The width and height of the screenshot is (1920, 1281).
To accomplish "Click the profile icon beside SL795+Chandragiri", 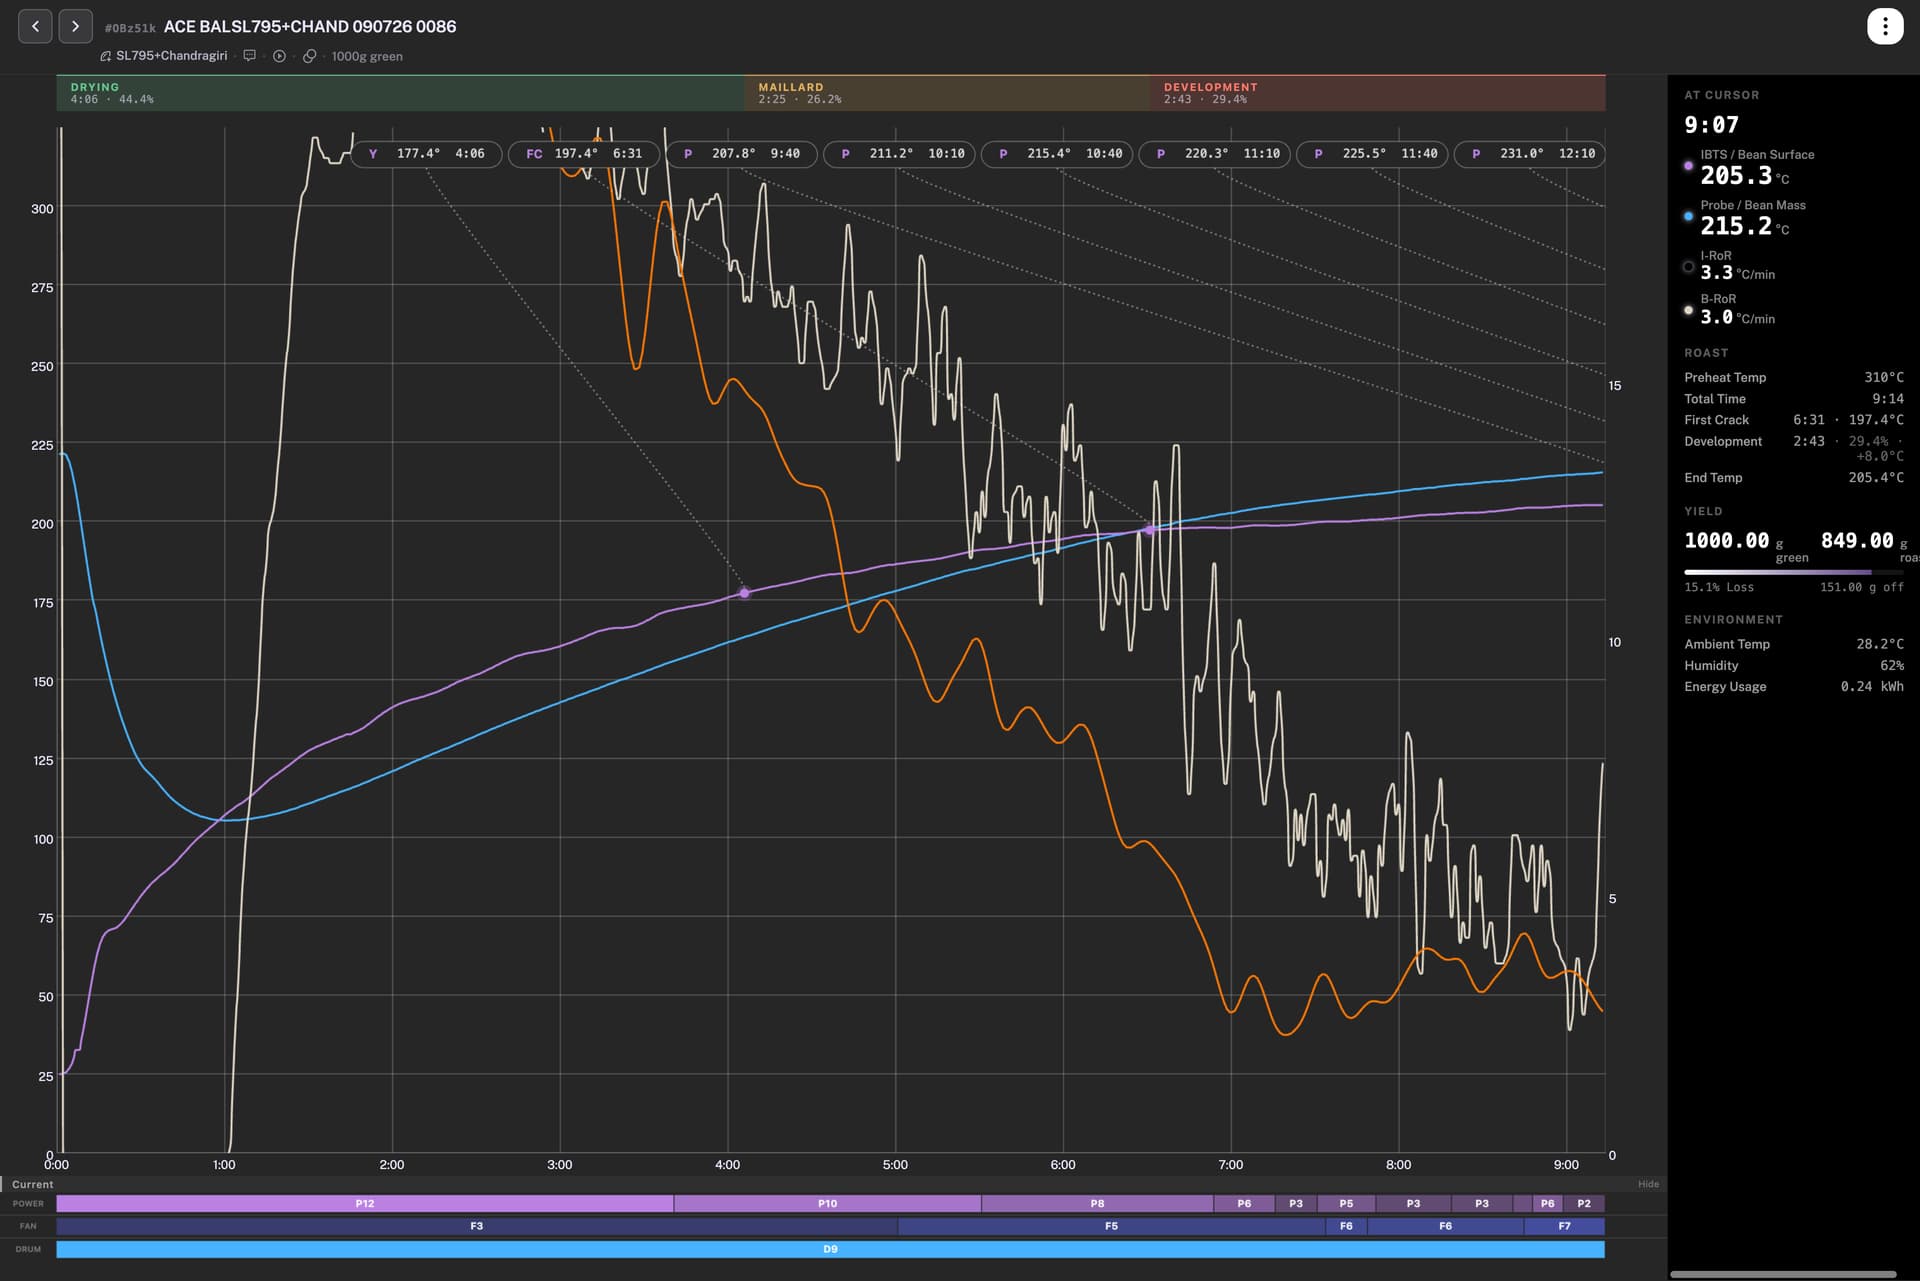I will click(x=105, y=56).
